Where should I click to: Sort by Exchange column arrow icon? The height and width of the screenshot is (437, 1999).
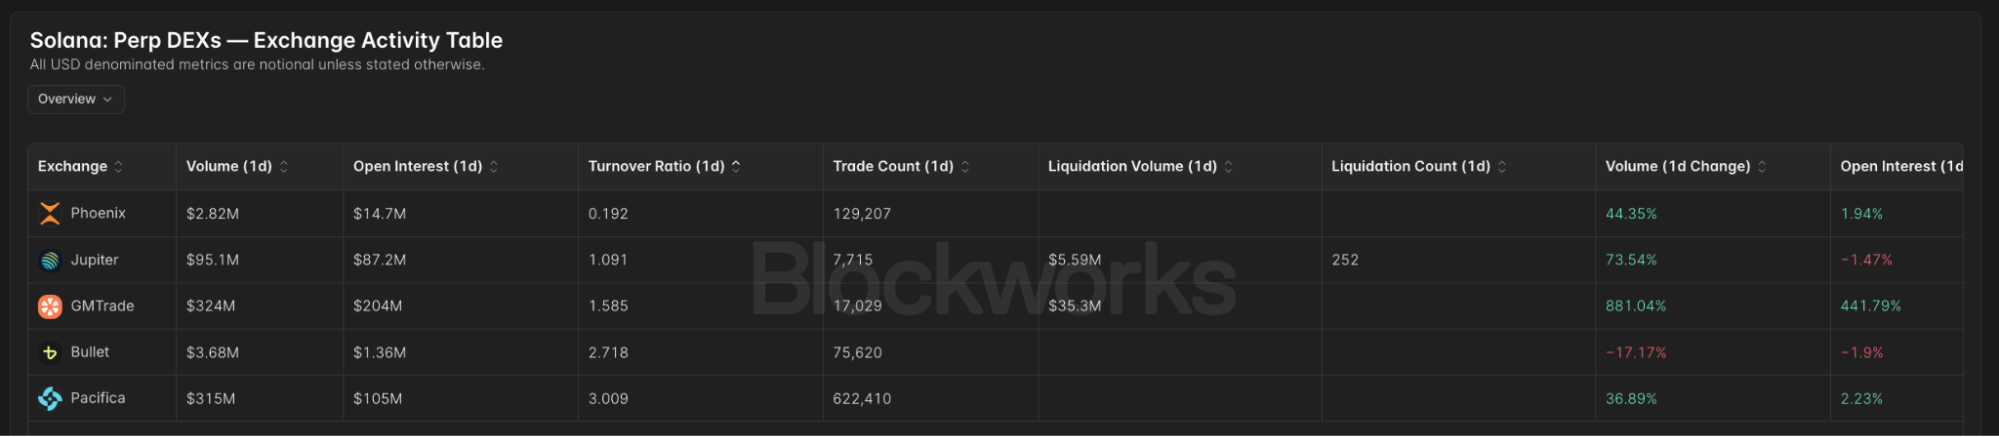click(x=118, y=166)
